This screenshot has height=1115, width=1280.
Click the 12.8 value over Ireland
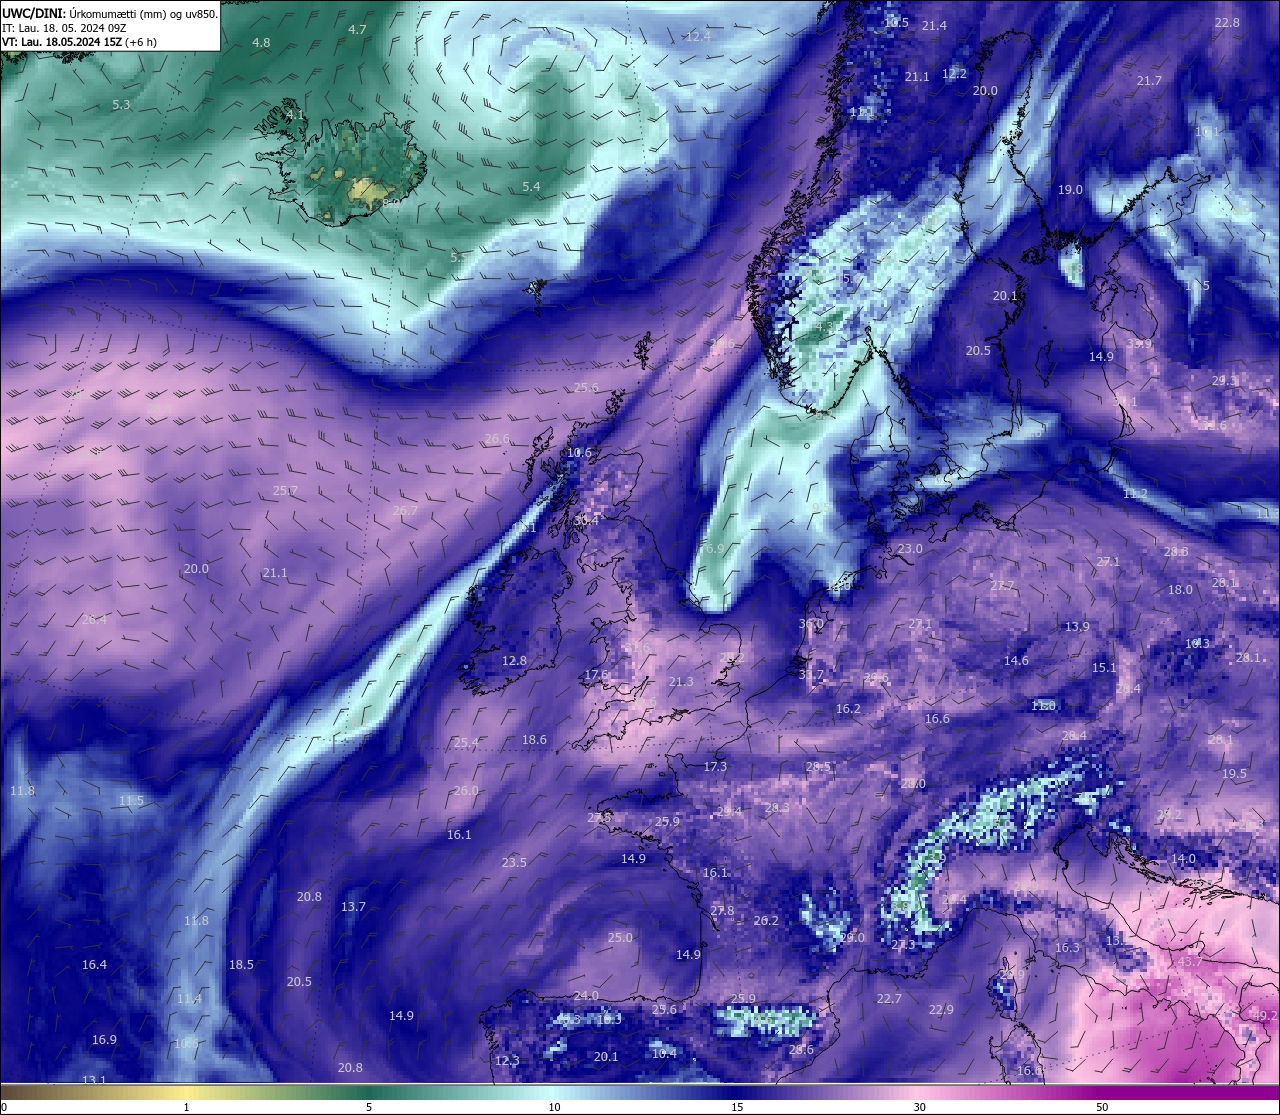pyautogui.click(x=514, y=661)
